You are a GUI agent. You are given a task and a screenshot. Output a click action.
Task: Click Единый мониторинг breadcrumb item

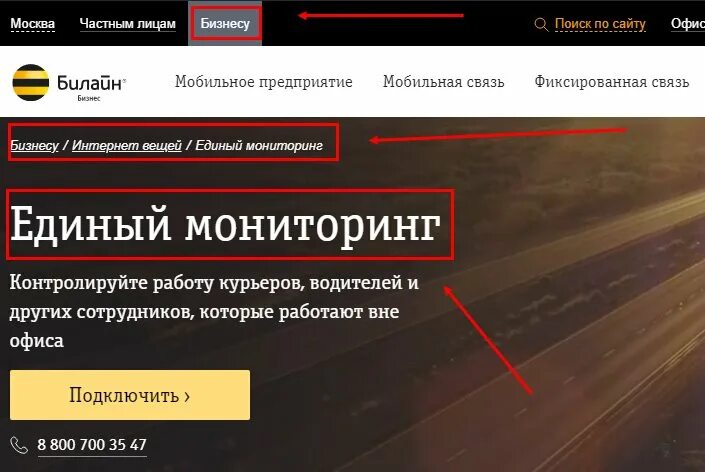click(259, 145)
